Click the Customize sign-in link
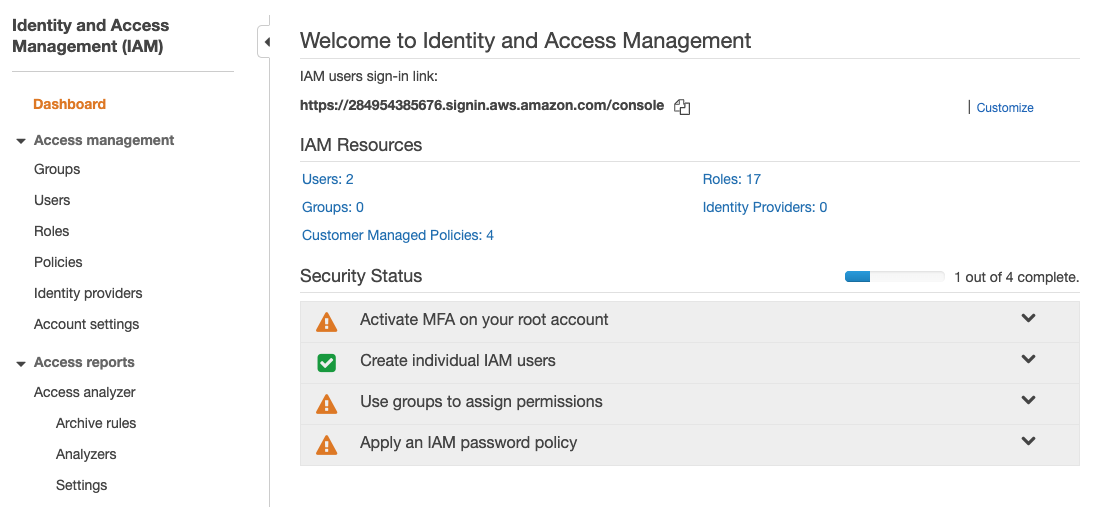The width and height of the screenshot is (1113, 507). (x=1005, y=108)
